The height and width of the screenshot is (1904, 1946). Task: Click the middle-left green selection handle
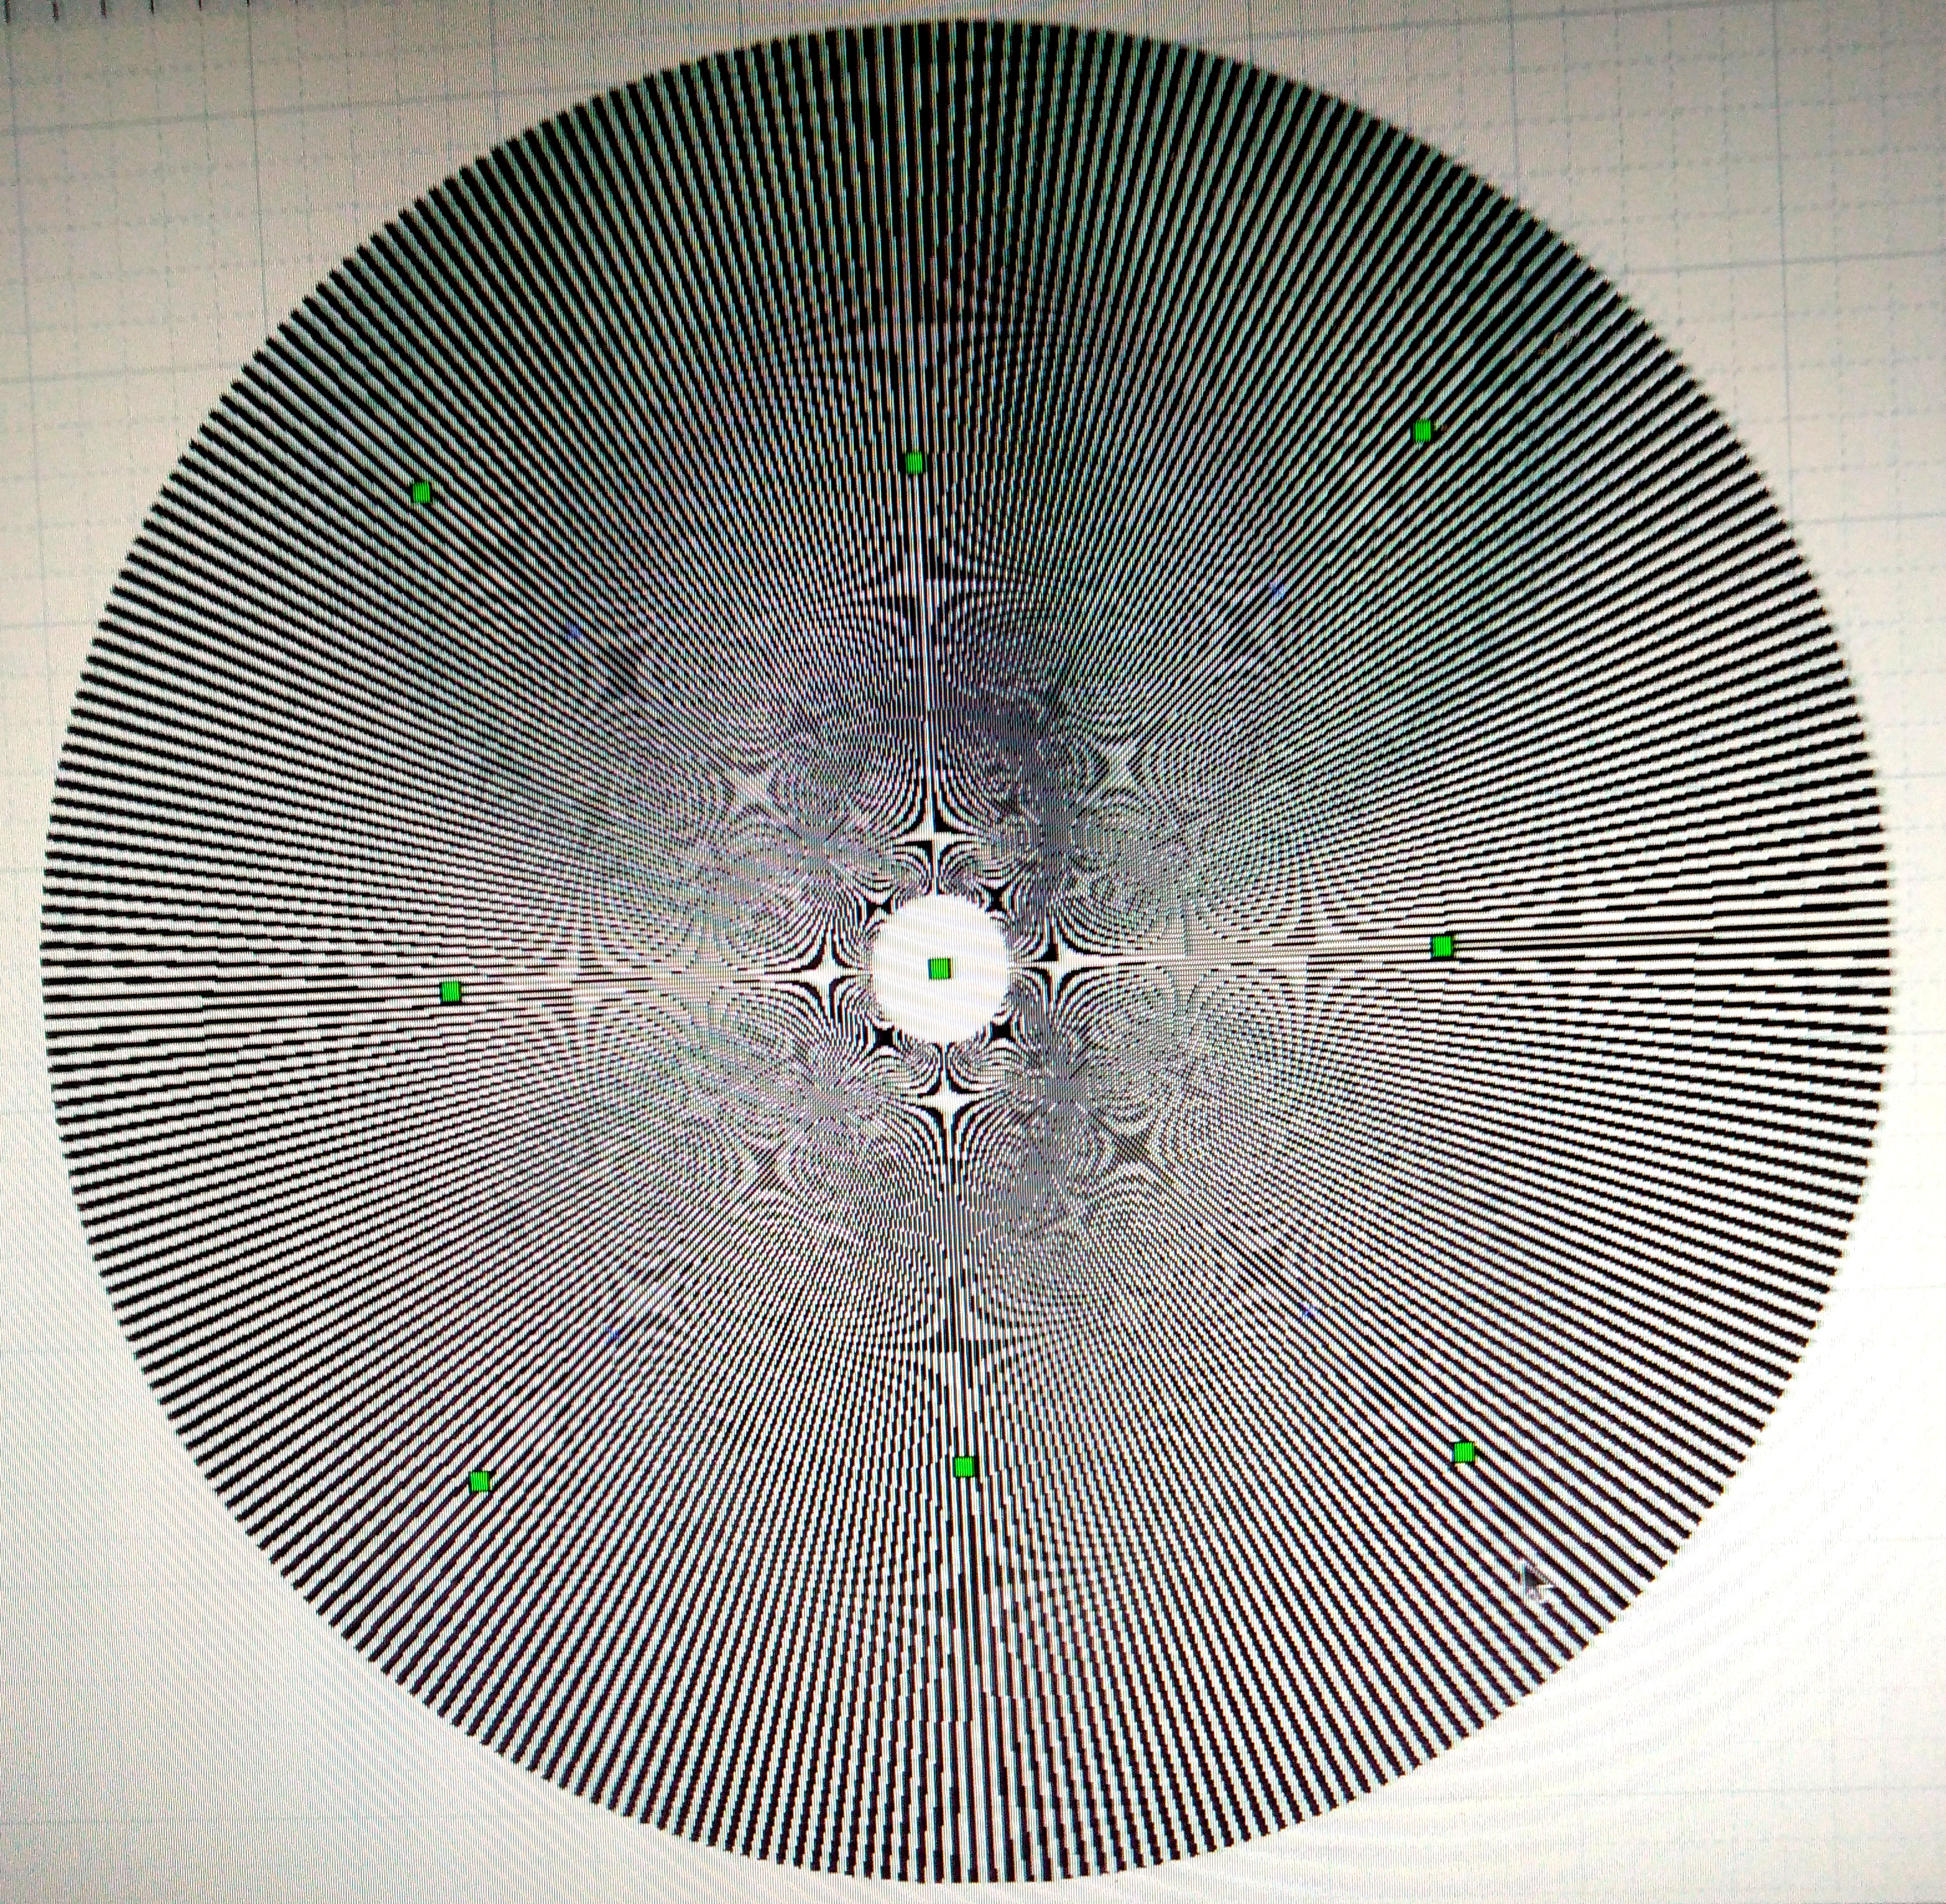(x=450, y=991)
